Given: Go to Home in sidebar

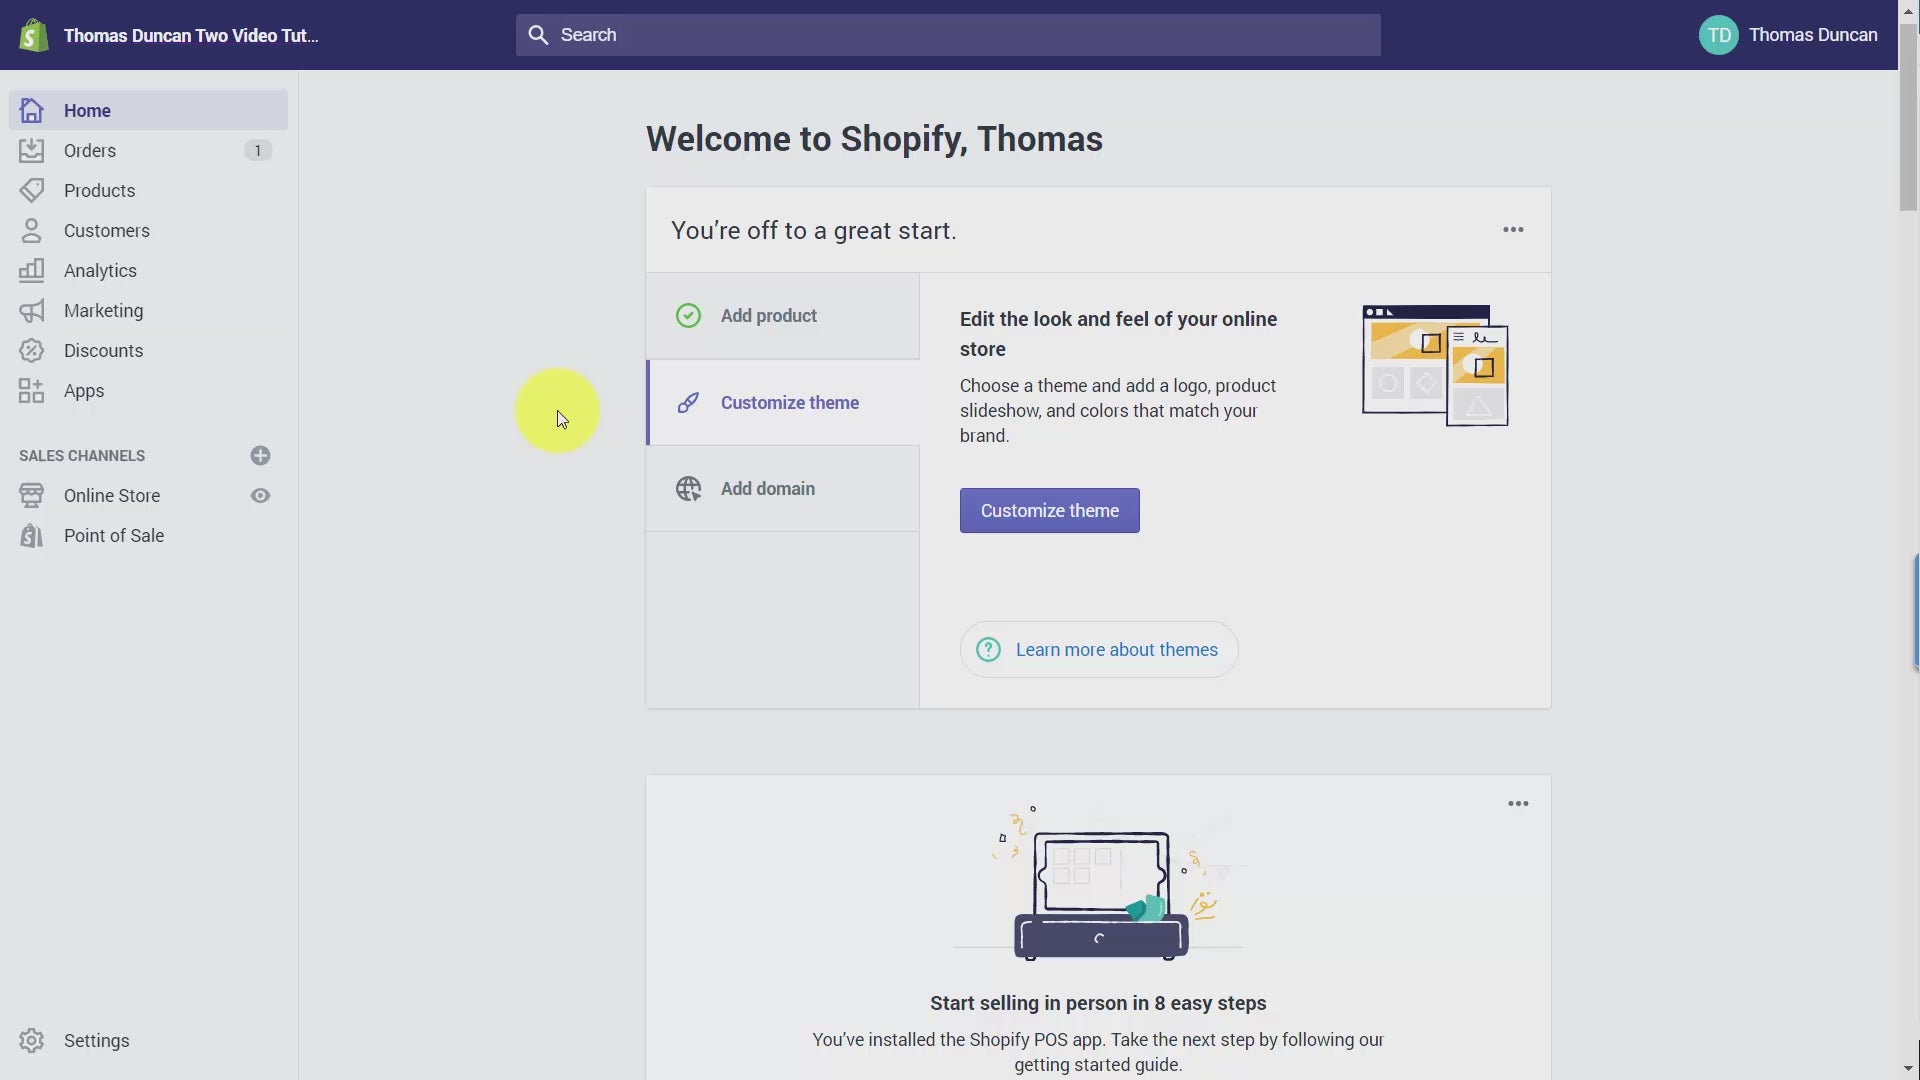Looking at the screenshot, I should [x=148, y=110].
